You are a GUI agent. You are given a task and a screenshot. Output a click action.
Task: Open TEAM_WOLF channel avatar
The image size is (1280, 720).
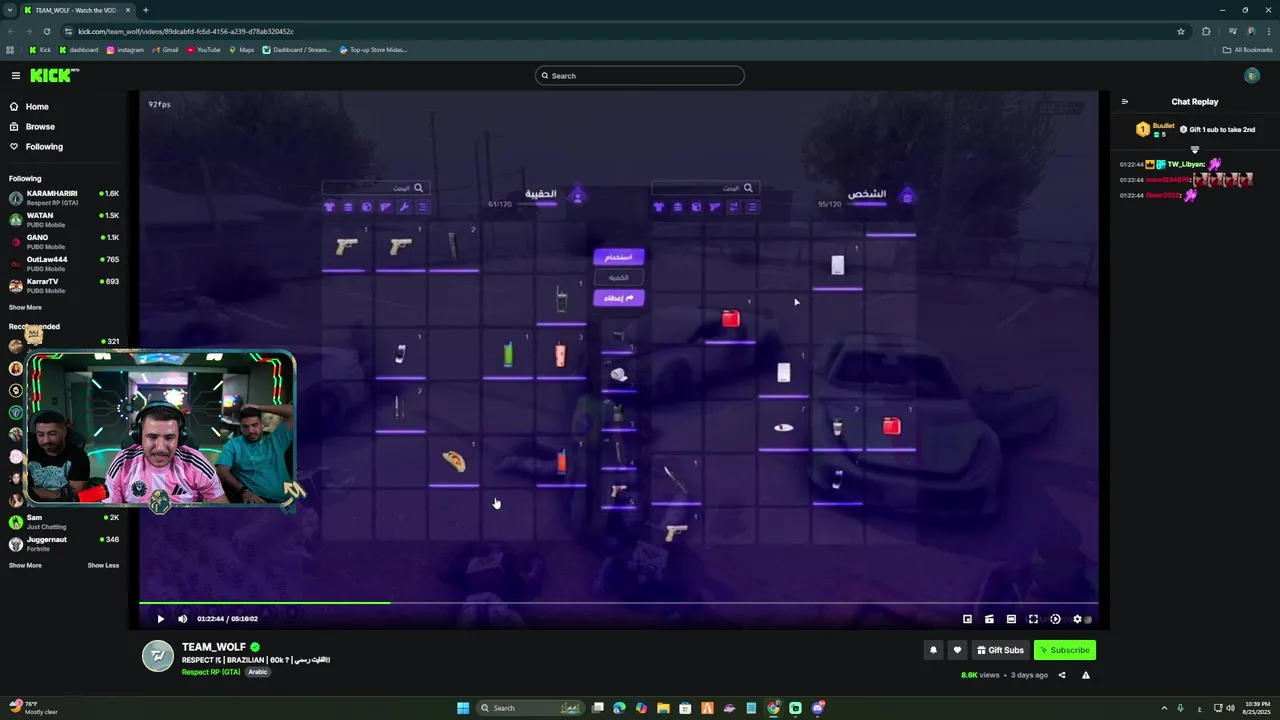(x=158, y=656)
